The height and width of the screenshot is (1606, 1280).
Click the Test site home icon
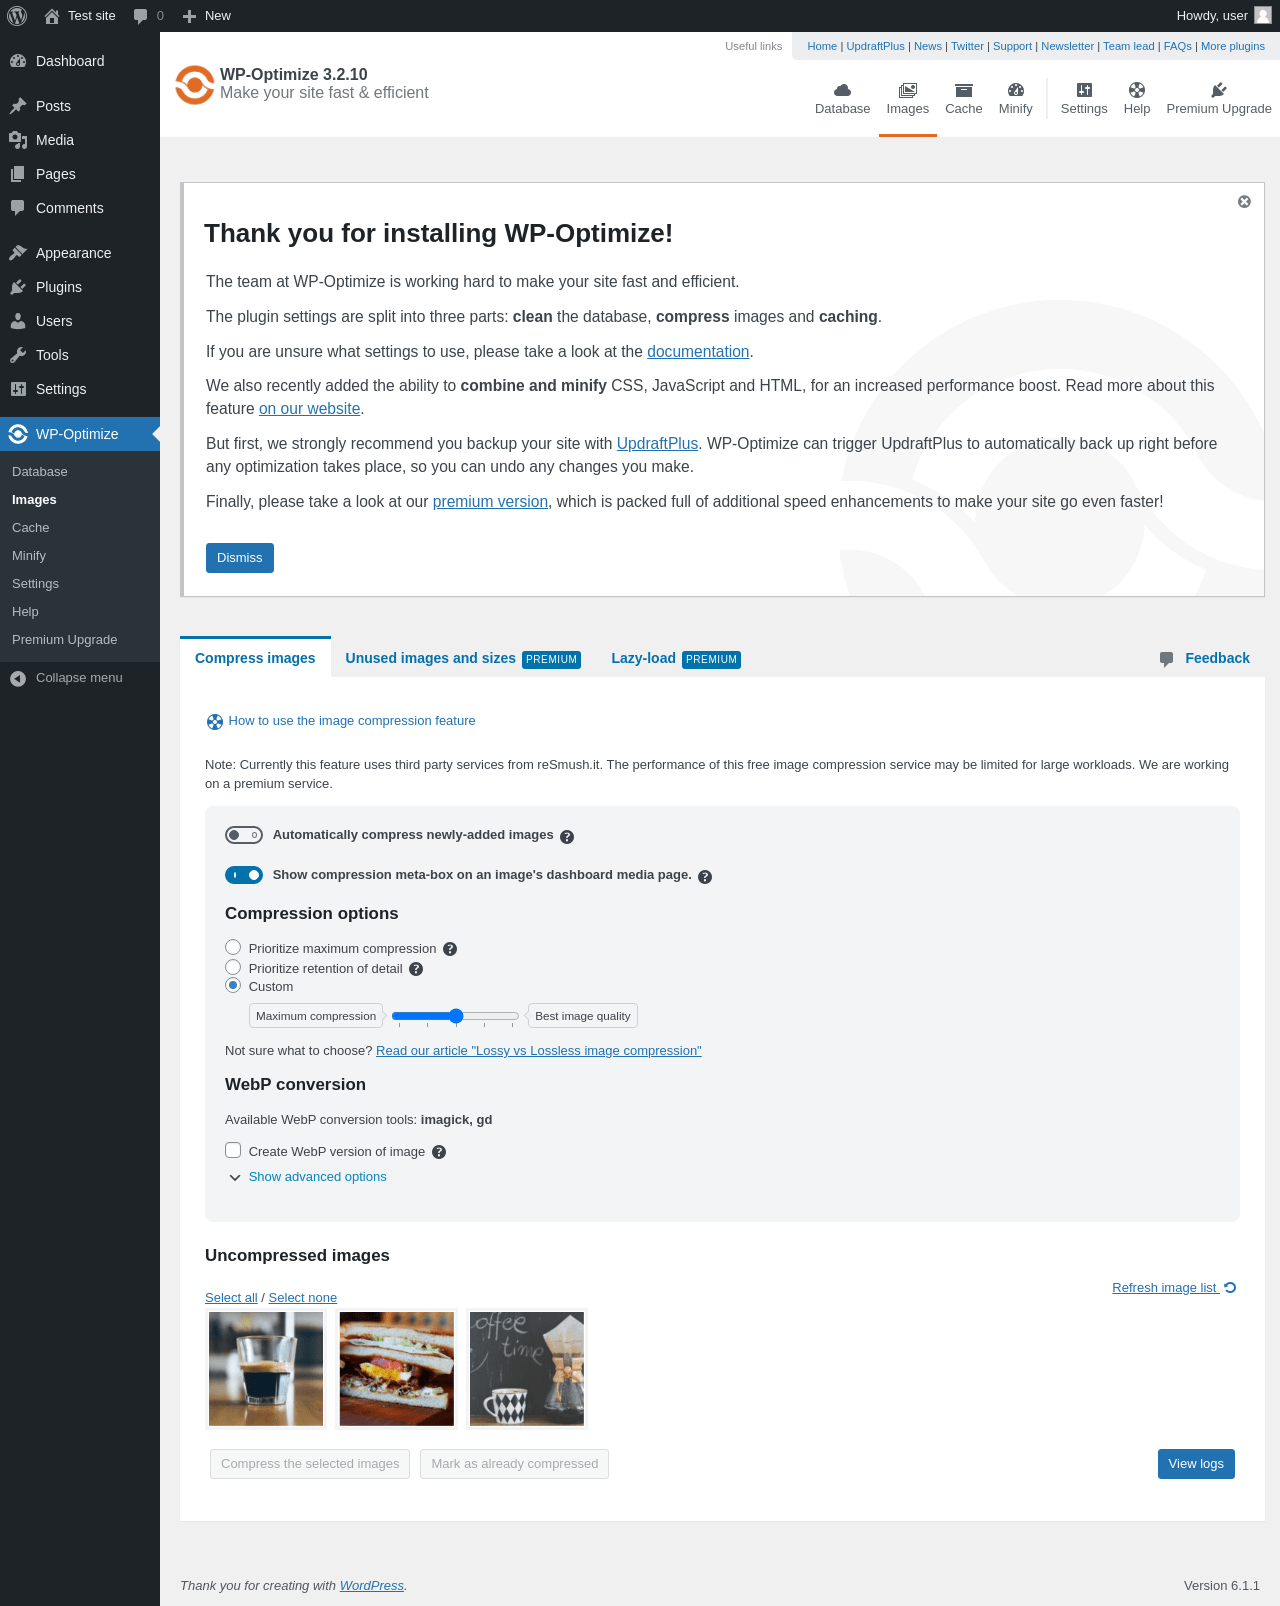[x=52, y=16]
